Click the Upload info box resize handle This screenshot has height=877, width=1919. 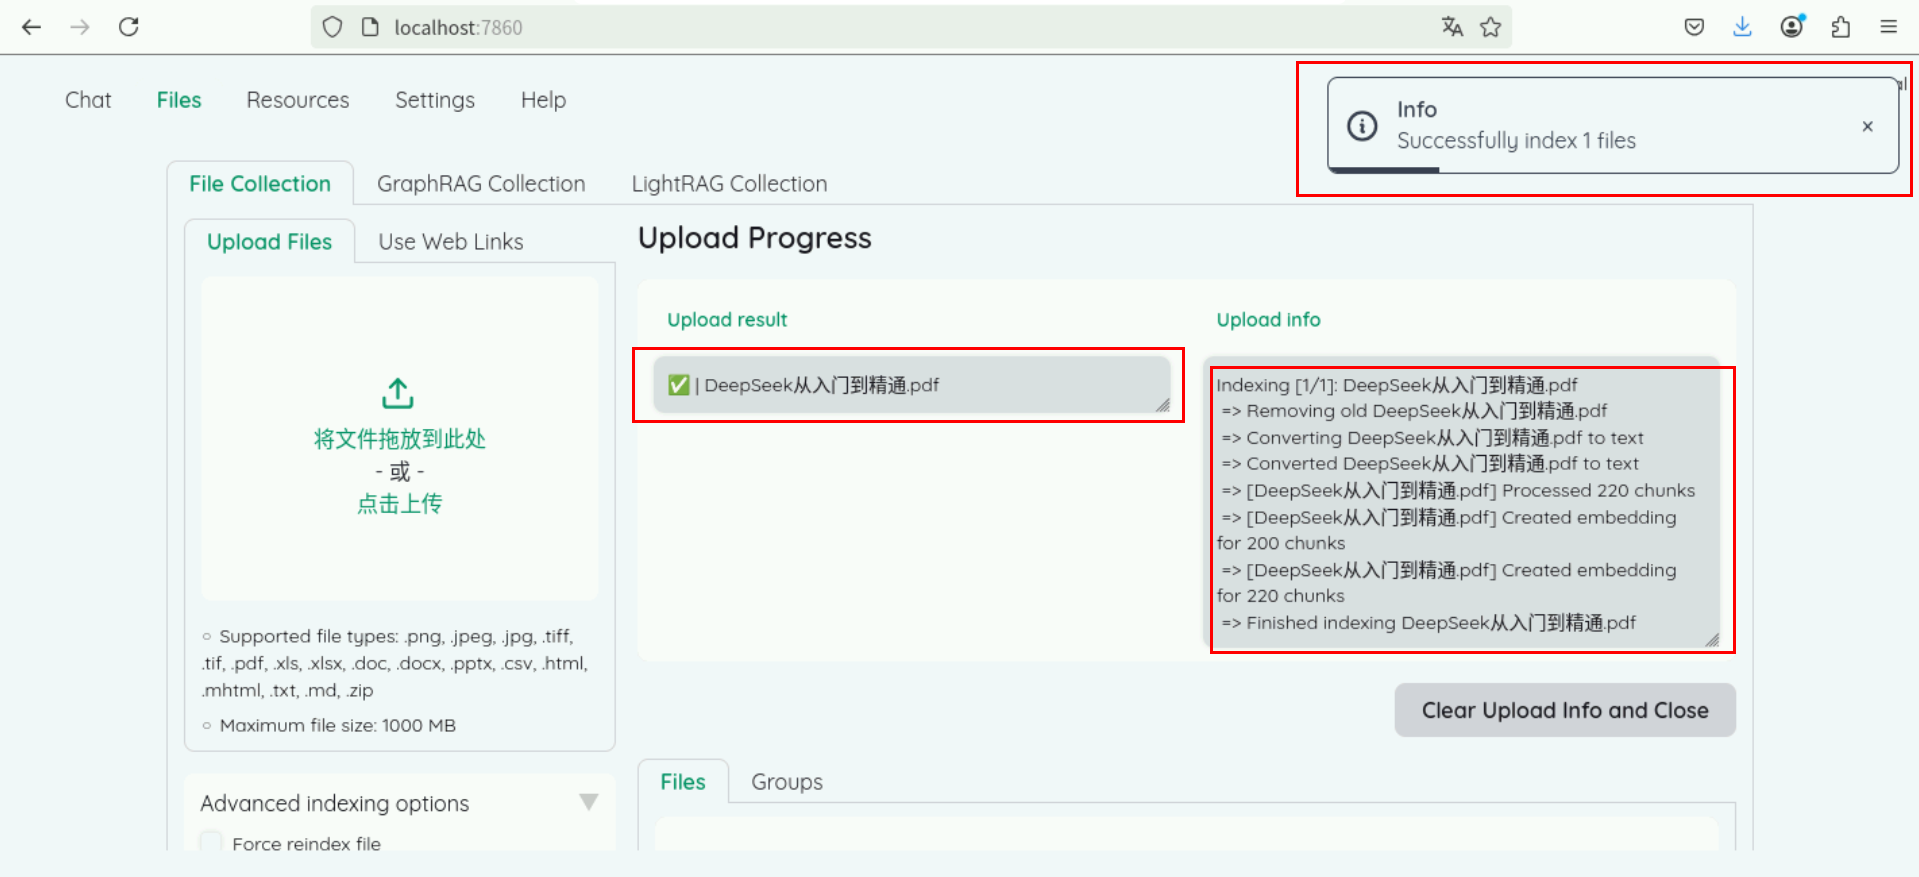click(x=1712, y=640)
